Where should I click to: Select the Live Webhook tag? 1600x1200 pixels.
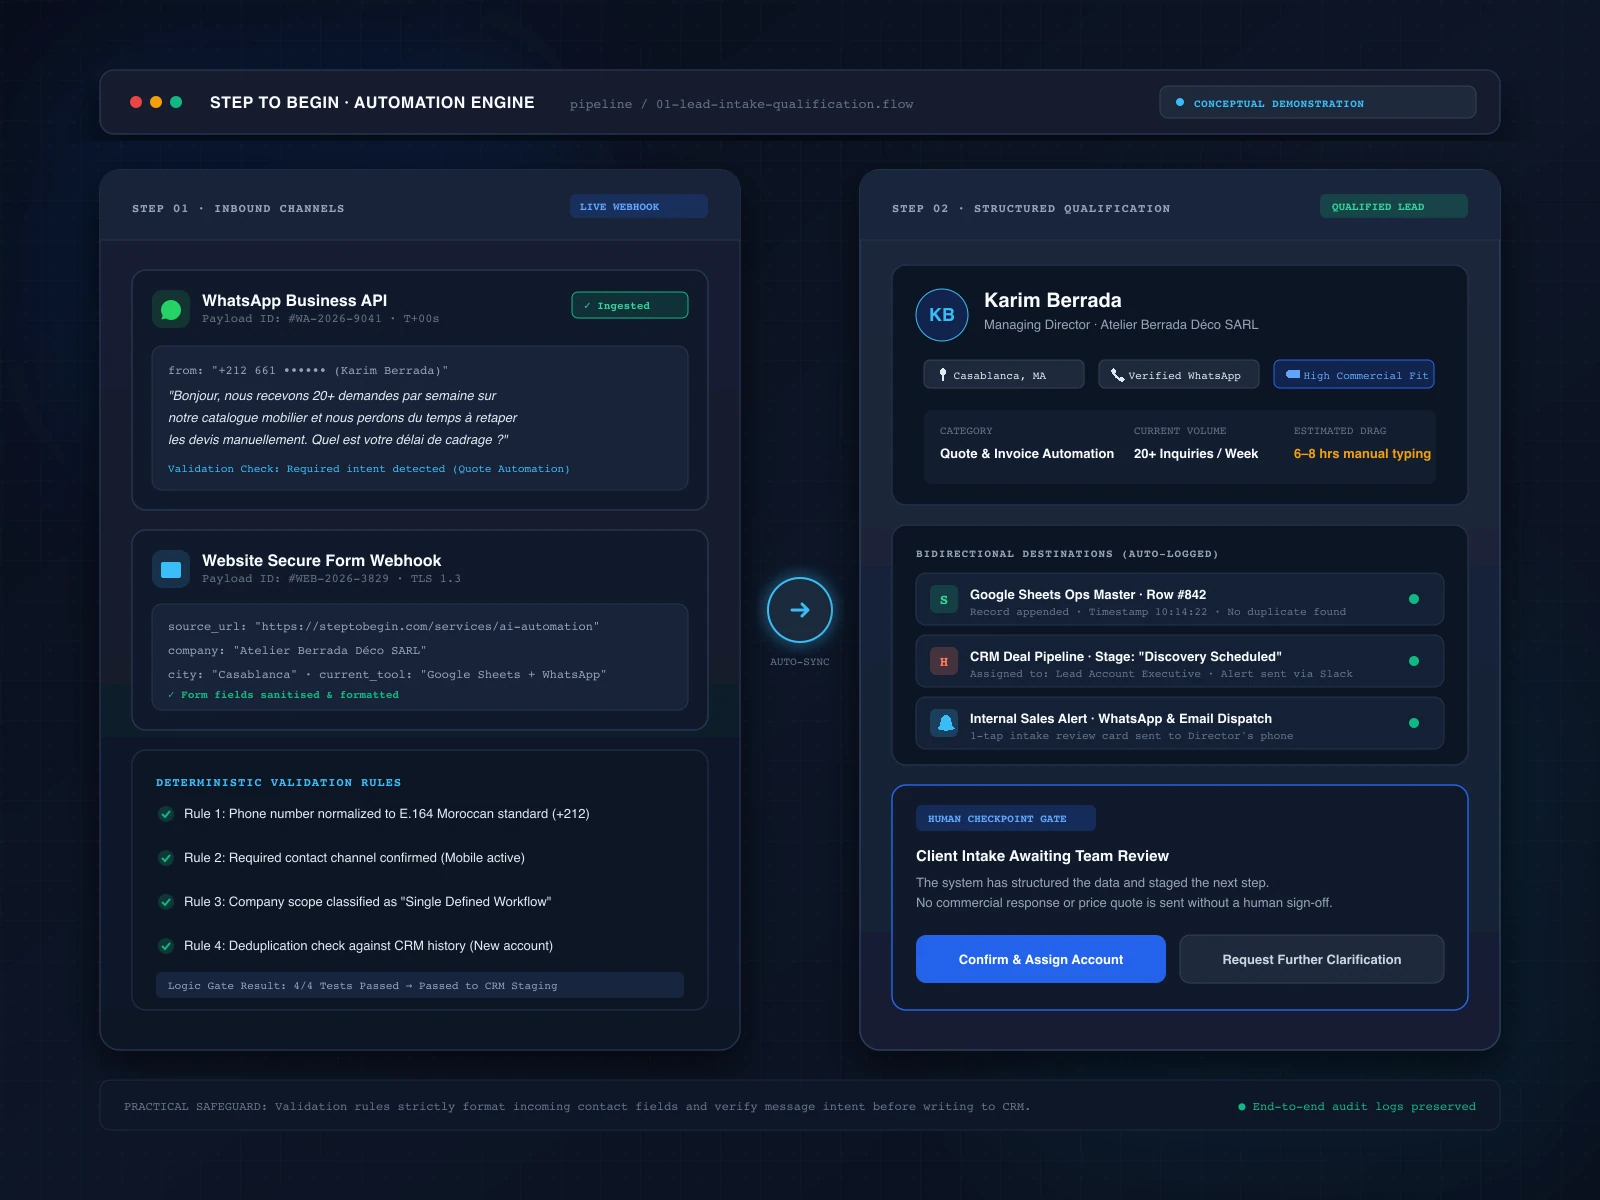(639, 206)
